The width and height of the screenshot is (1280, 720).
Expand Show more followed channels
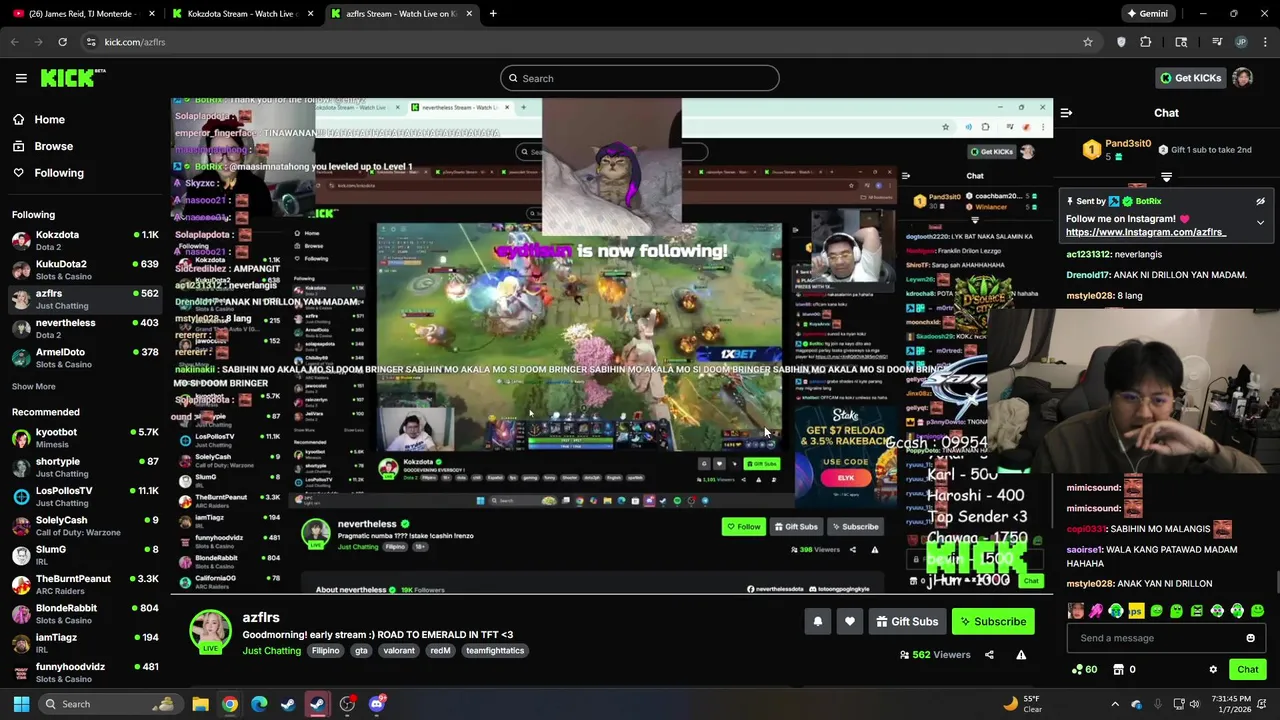[x=34, y=386]
